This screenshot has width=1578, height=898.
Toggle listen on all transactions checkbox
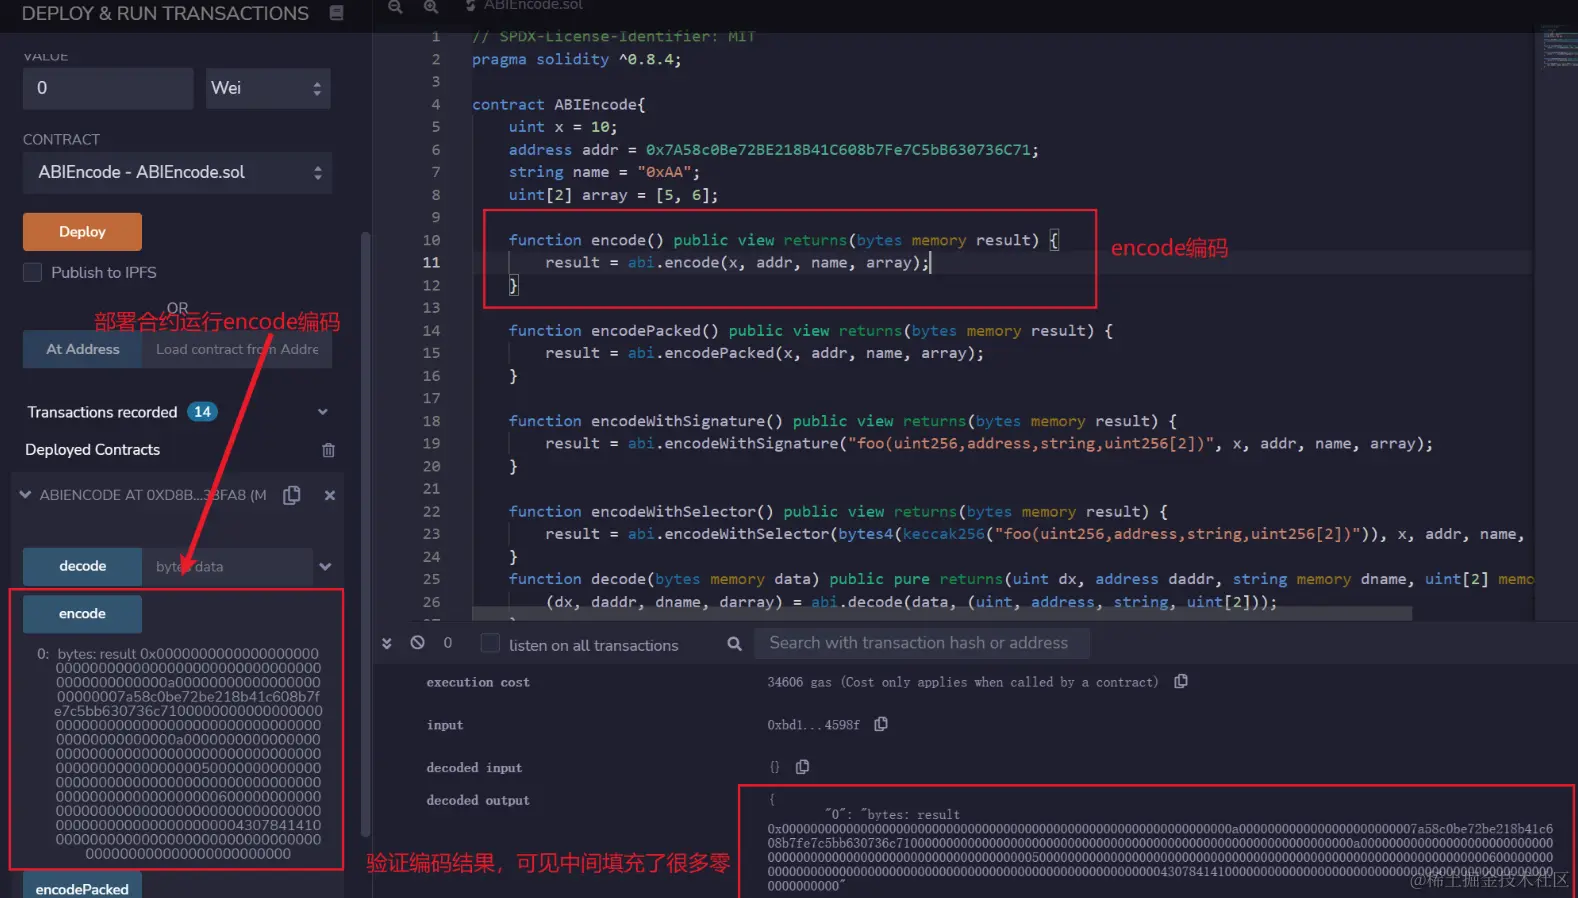[490, 644]
